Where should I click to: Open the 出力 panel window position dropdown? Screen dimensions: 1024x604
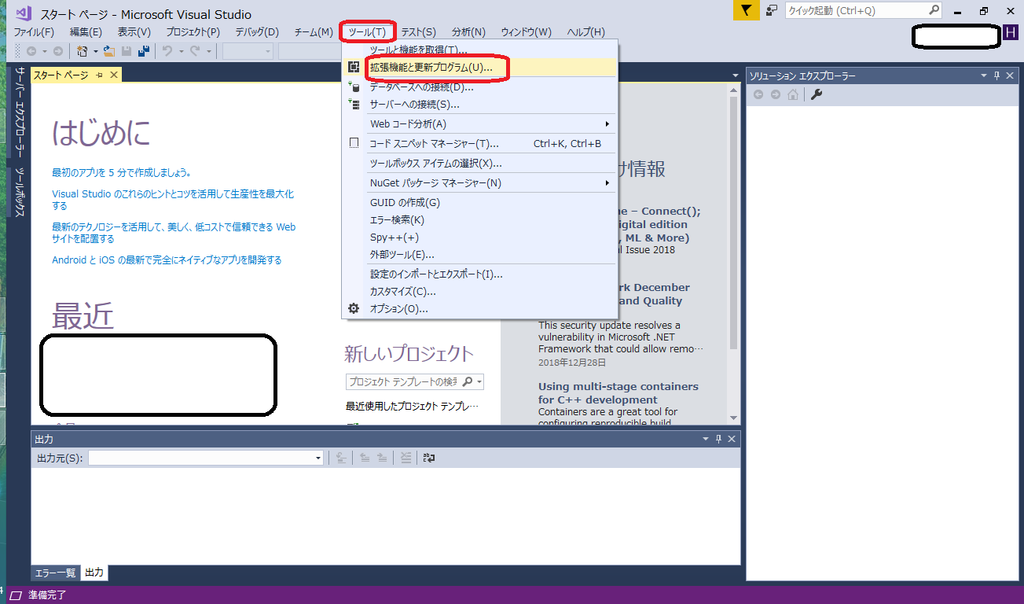[x=705, y=439]
